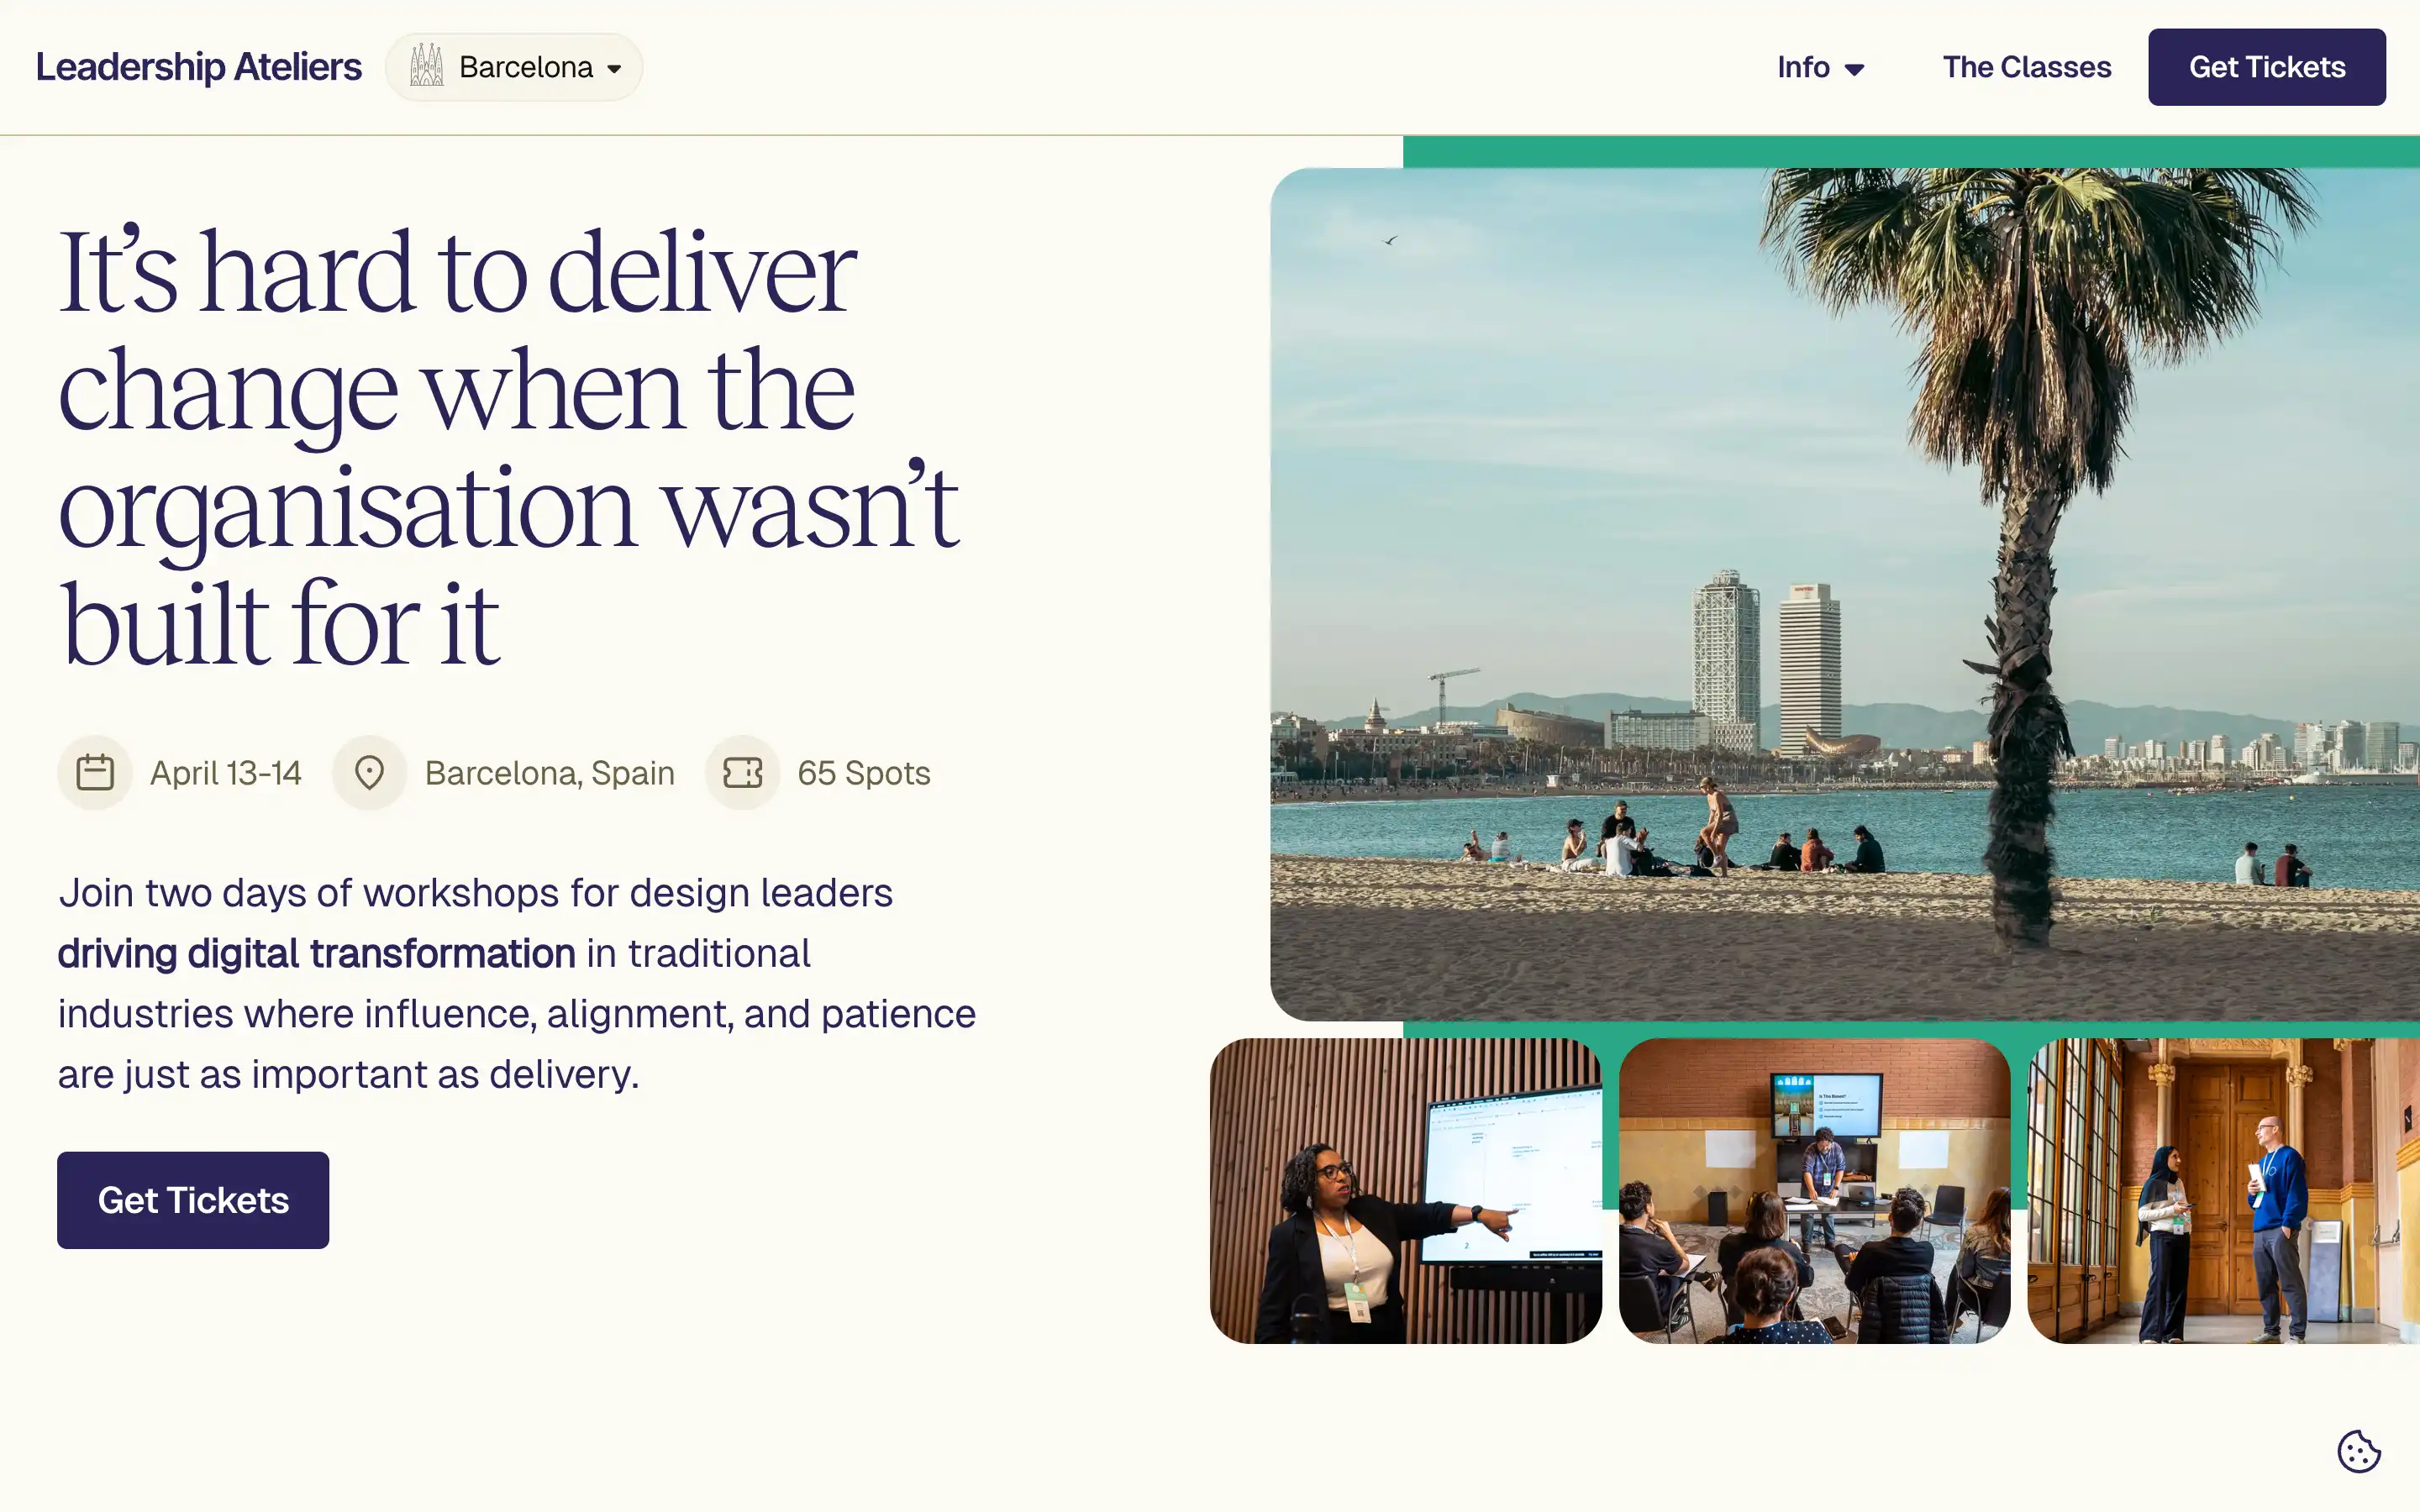Click the Leadership Ateliers logo
Image resolution: width=2420 pixels, height=1512 pixels.
point(198,66)
